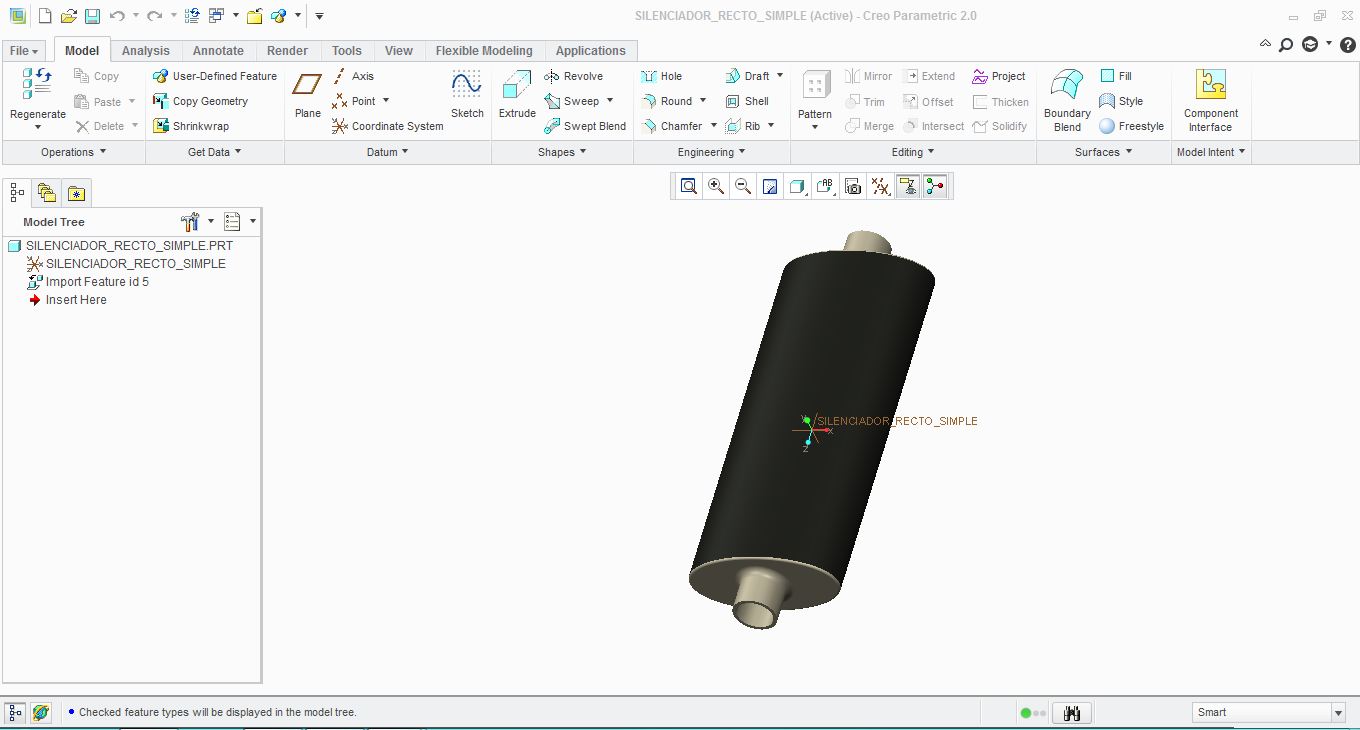The width and height of the screenshot is (1360, 730).
Task: Toggle datum display filters
Action: [880, 186]
